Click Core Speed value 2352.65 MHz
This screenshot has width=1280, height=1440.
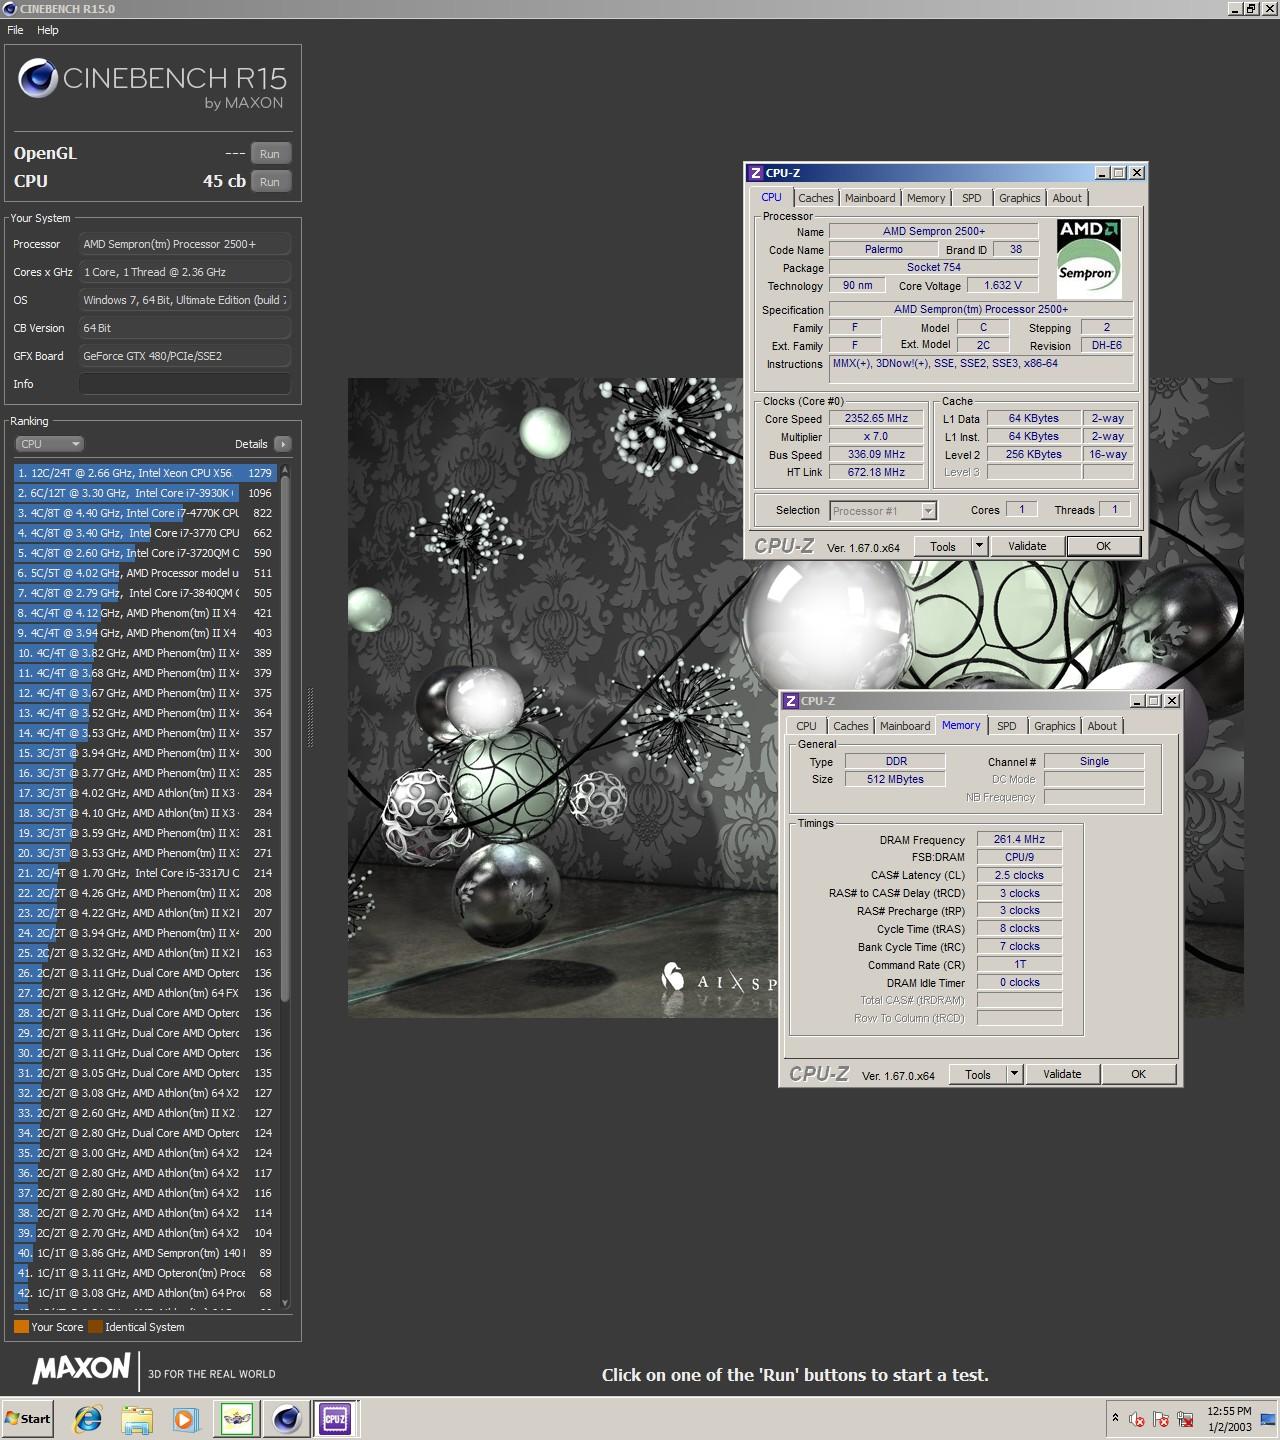[876, 419]
